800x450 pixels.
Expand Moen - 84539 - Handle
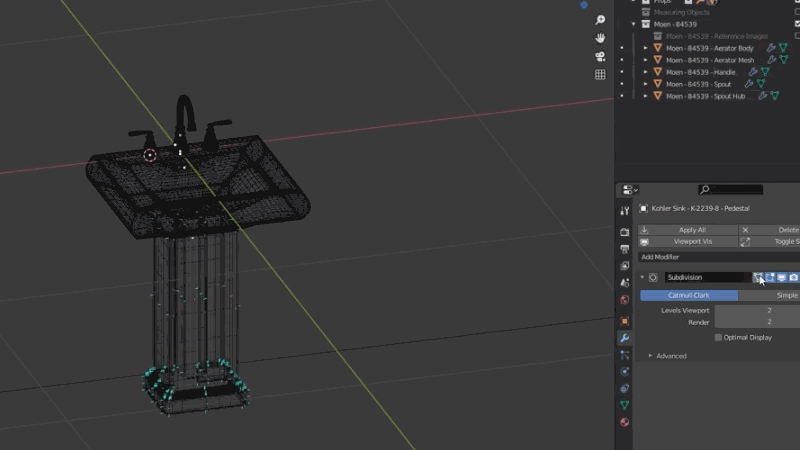coord(645,72)
